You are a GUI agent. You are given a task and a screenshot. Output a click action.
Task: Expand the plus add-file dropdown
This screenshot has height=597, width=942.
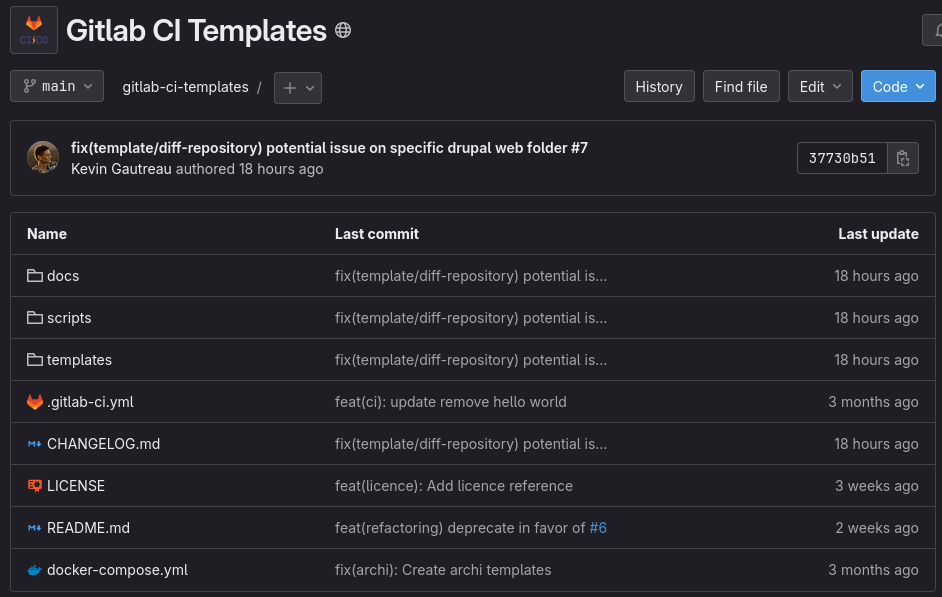coord(298,88)
